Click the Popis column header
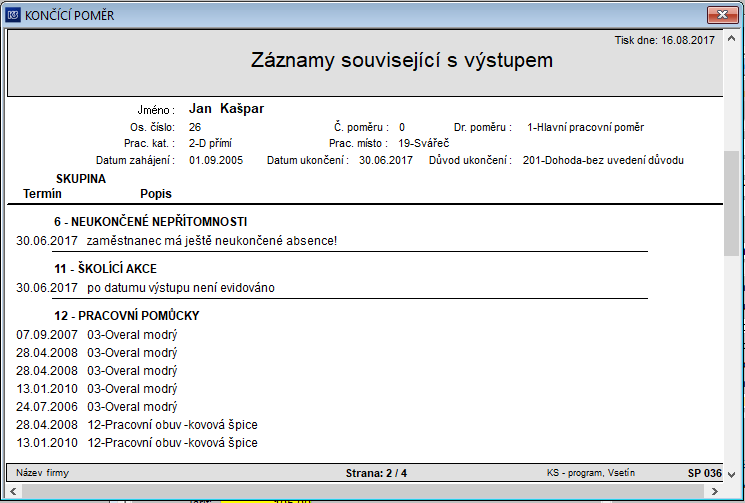 (156, 194)
